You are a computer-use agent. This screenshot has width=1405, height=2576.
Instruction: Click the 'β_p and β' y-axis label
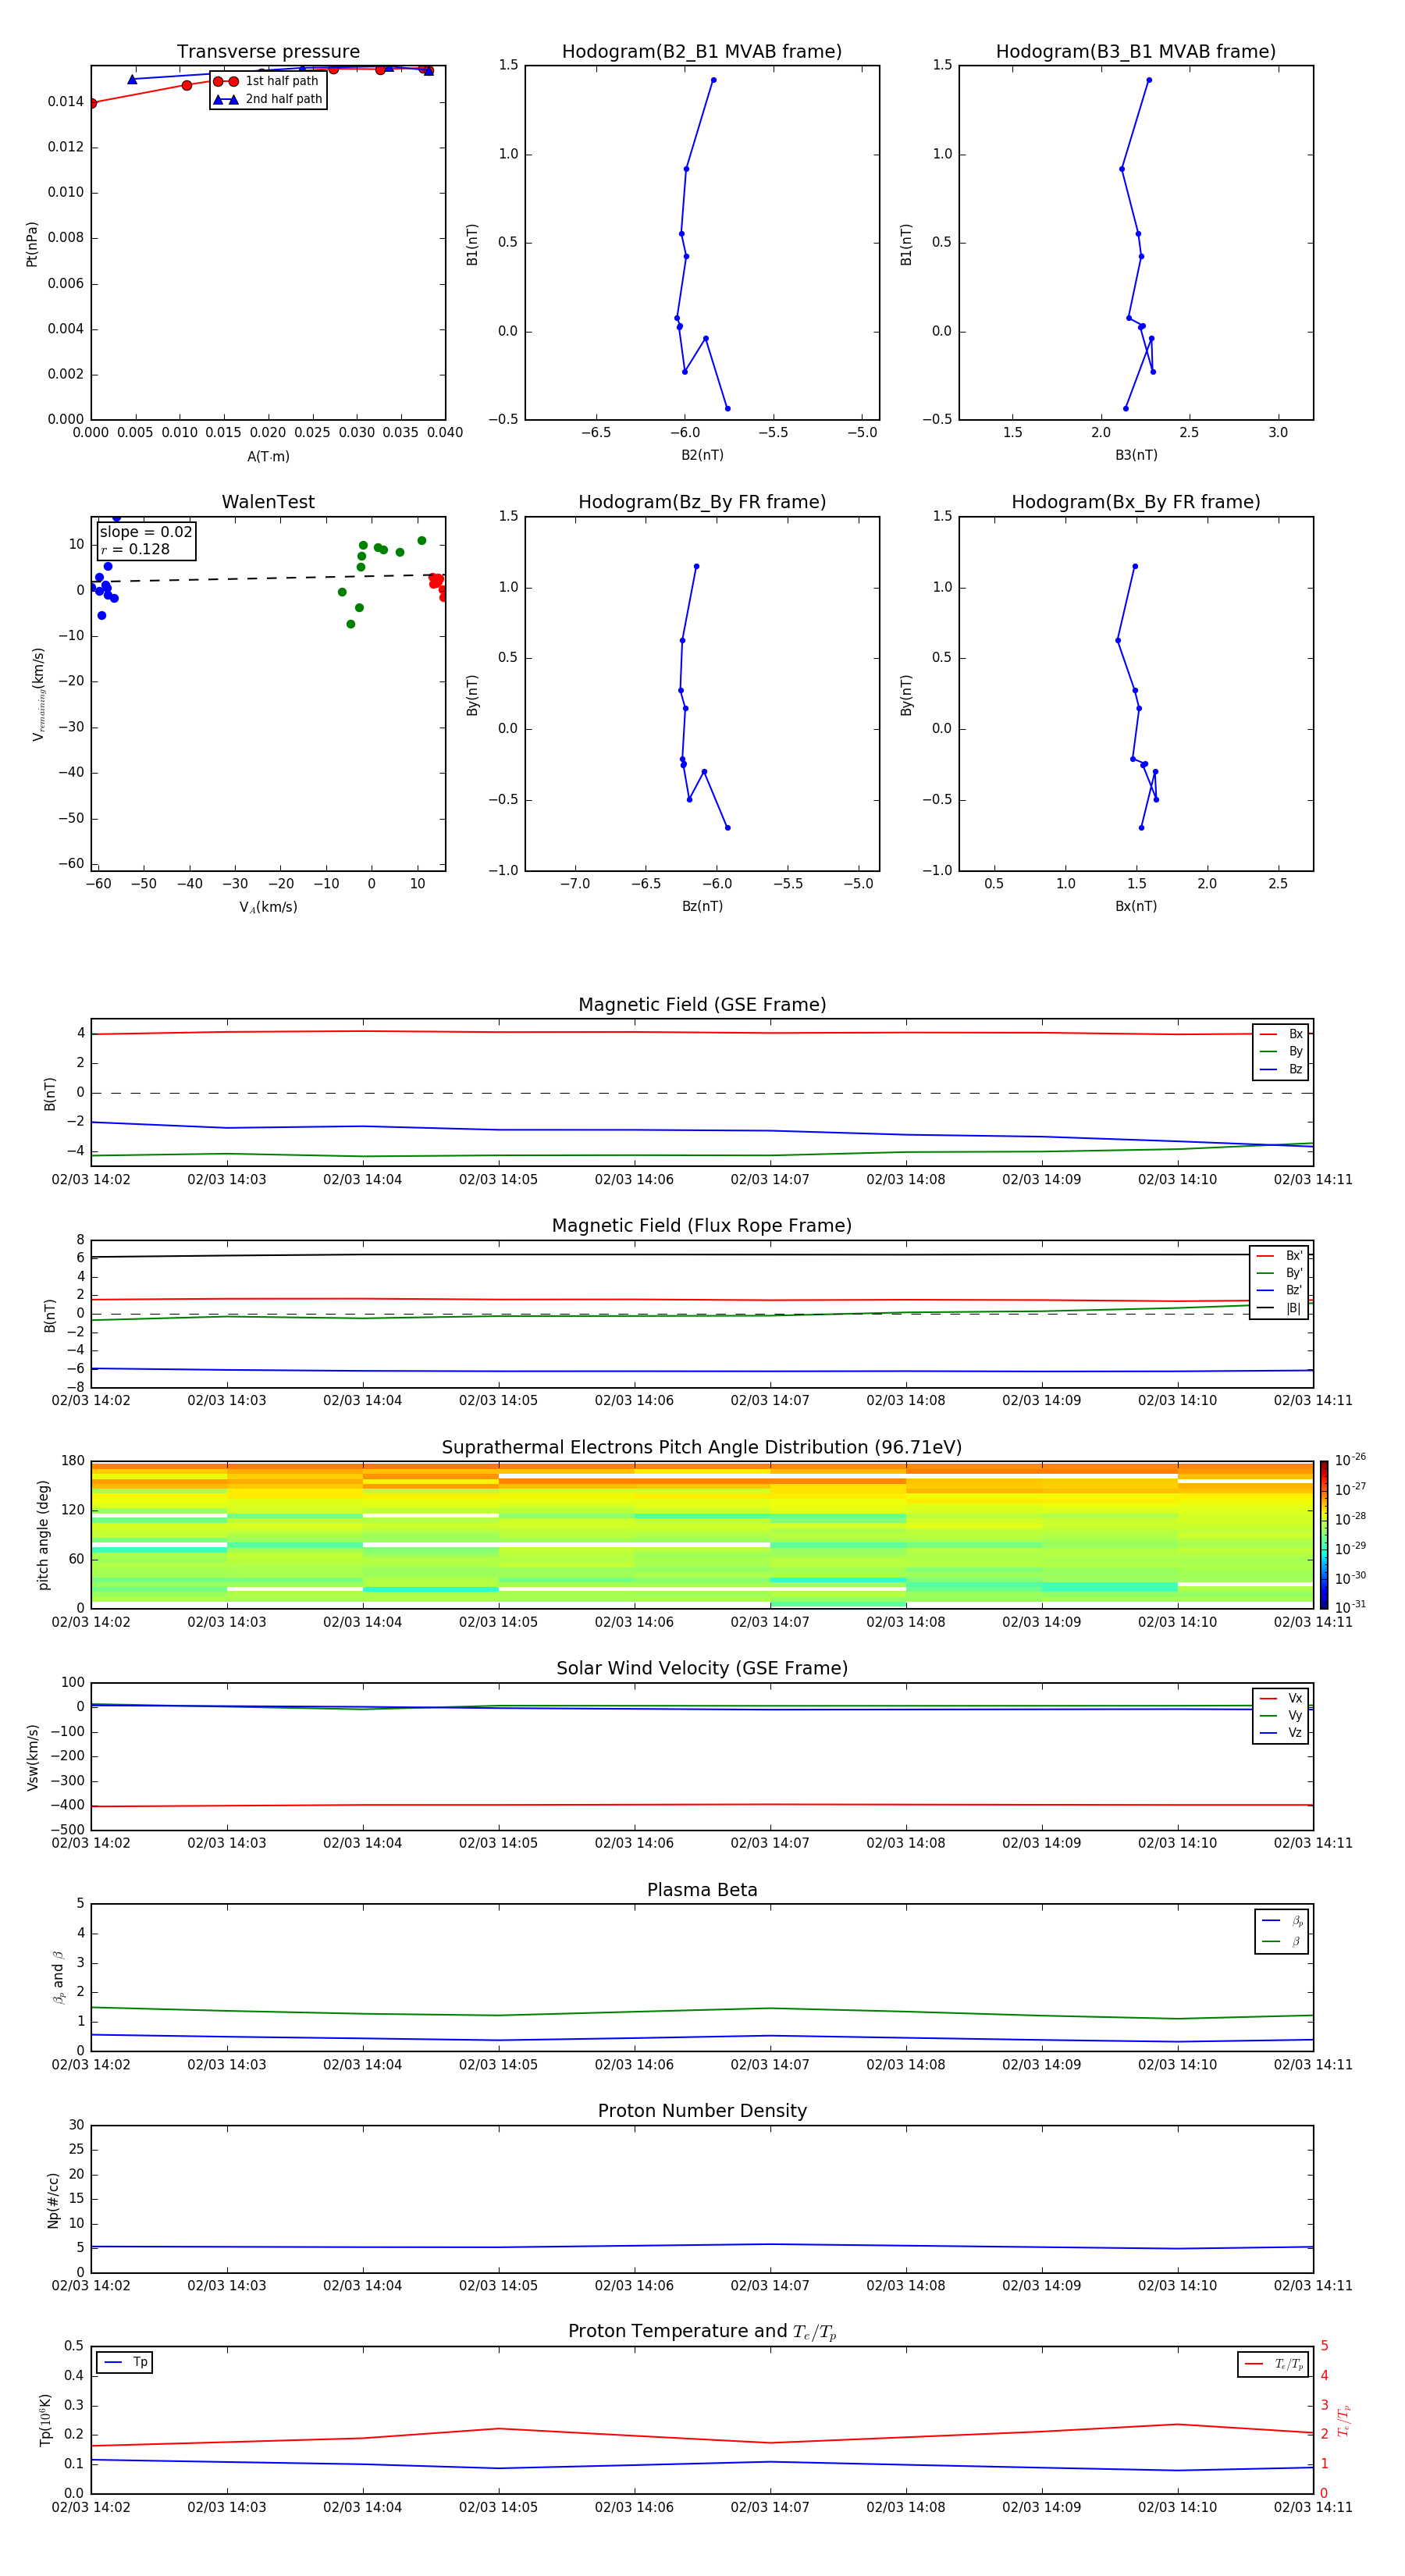pyautogui.click(x=58, y=1977)
